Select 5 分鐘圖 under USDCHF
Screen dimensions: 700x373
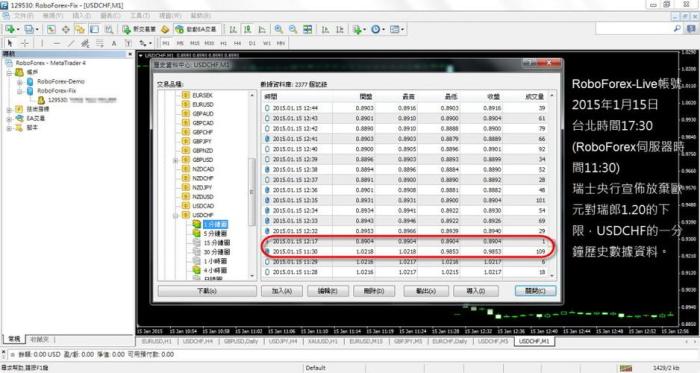click(215, 233)
